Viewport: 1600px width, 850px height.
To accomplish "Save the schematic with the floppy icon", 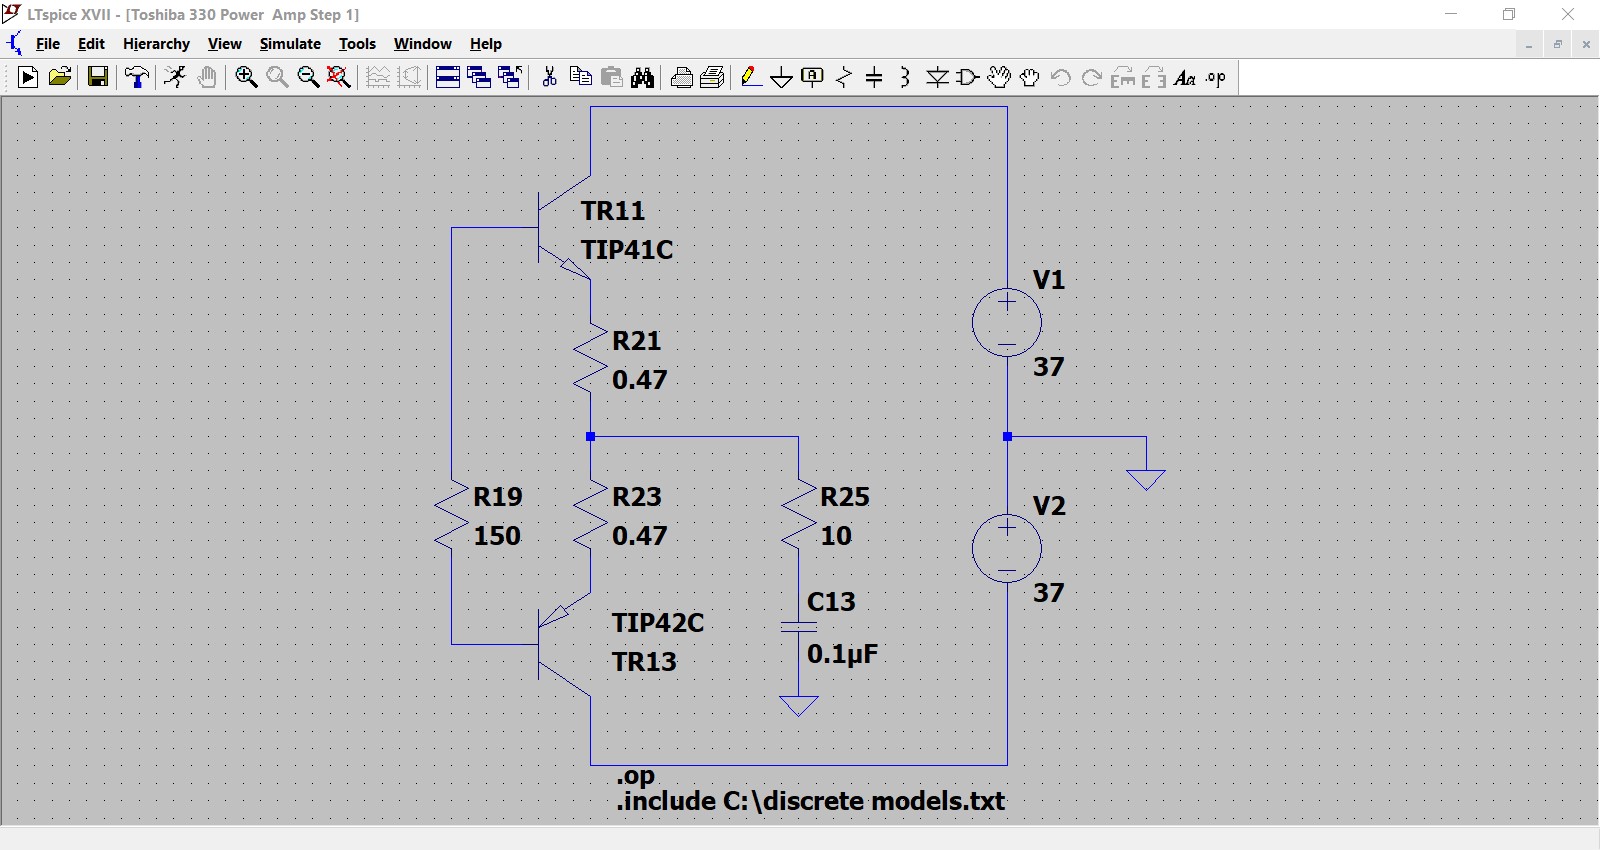I will click(98, 77).
